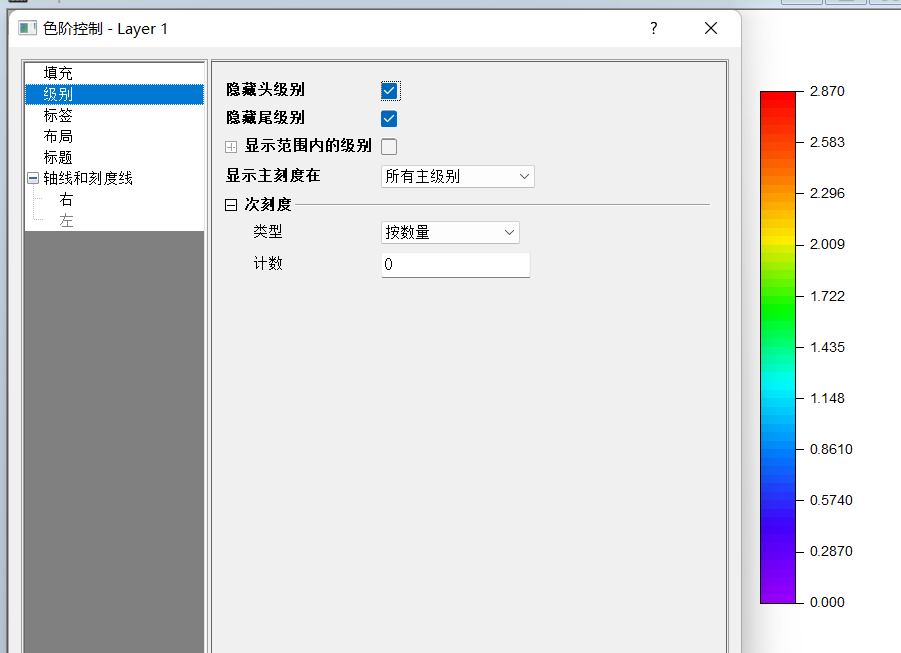Click the dialog icon in title bar
The image size is (901, 653).
tap(27, 29)
